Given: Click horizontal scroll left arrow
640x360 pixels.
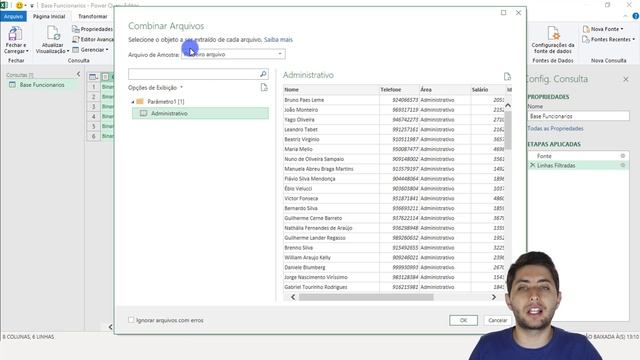Looking at the screenshot, I should point(293,297).
